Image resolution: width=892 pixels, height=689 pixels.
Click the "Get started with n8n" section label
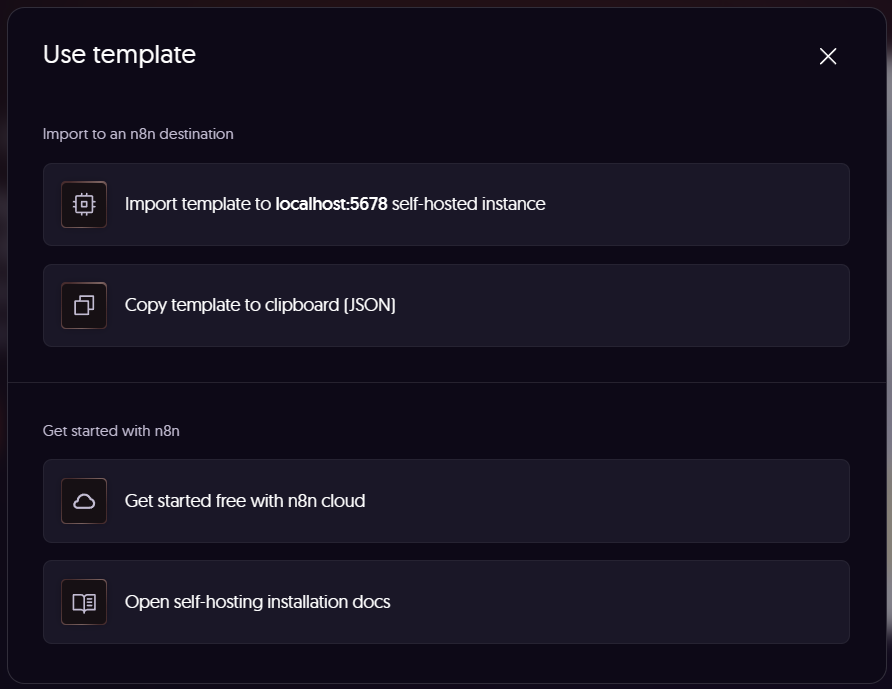pos(111,431)
